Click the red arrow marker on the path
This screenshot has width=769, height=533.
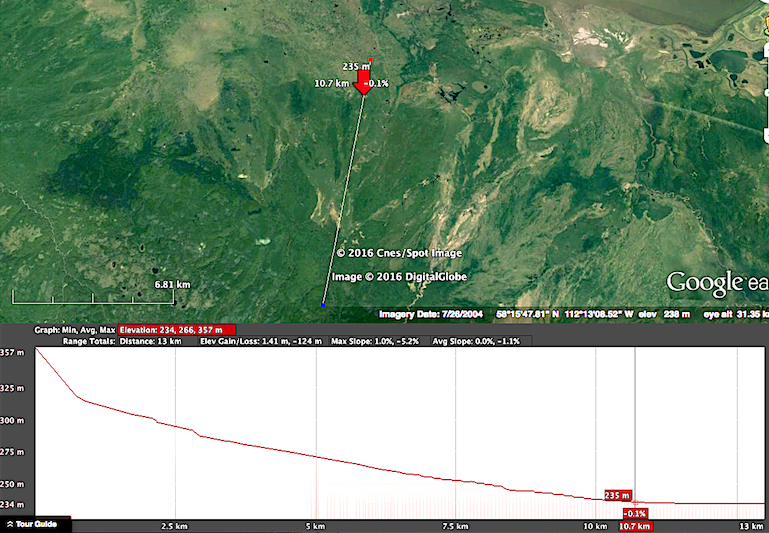click(362, 80)
